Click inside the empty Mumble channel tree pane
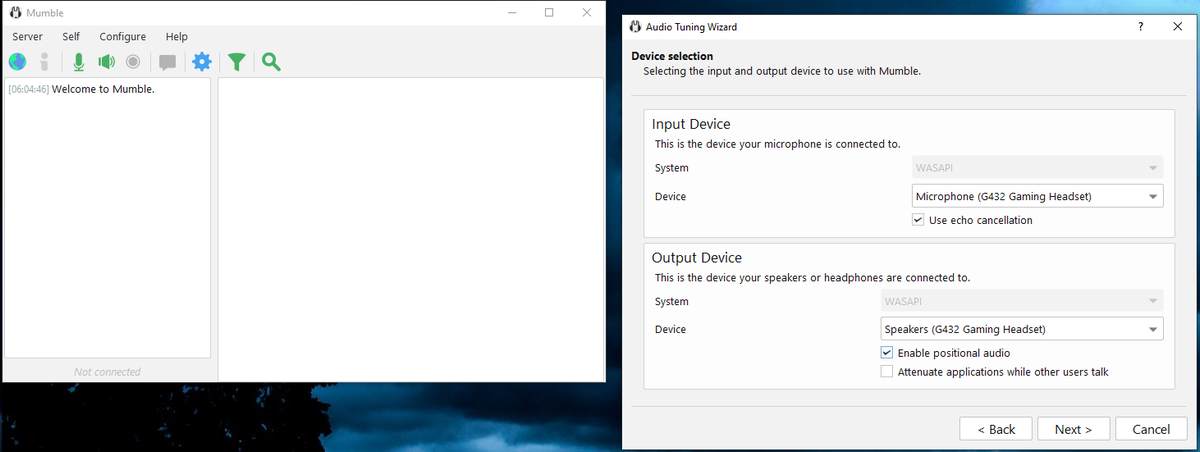This screenshot has width=1200, height=452. [410, 229]
